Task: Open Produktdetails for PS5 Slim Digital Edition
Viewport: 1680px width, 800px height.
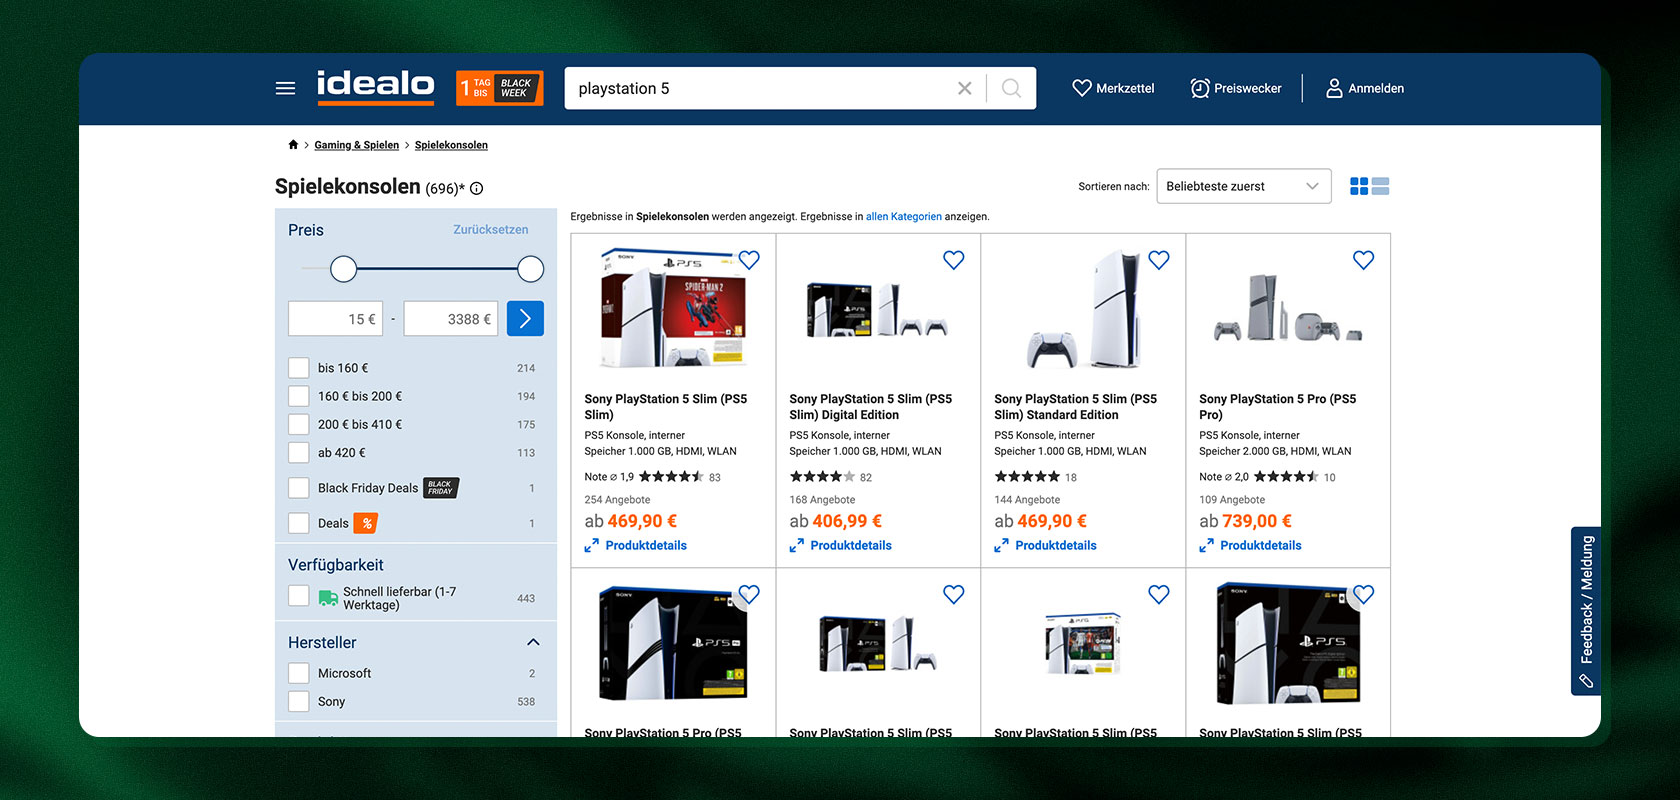Action: 851,545
